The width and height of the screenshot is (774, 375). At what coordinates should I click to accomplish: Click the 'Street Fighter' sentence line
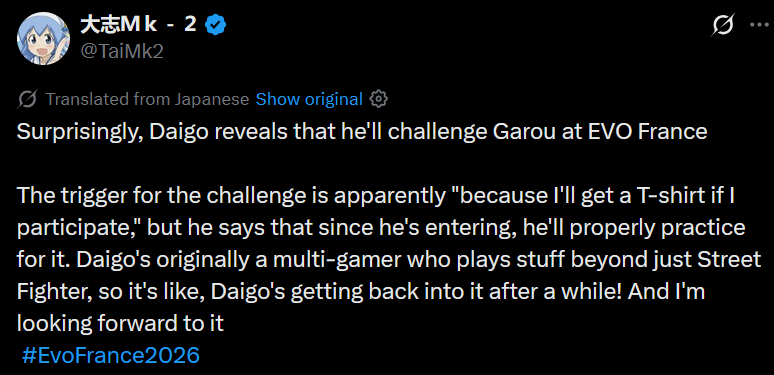click(388, 260)
